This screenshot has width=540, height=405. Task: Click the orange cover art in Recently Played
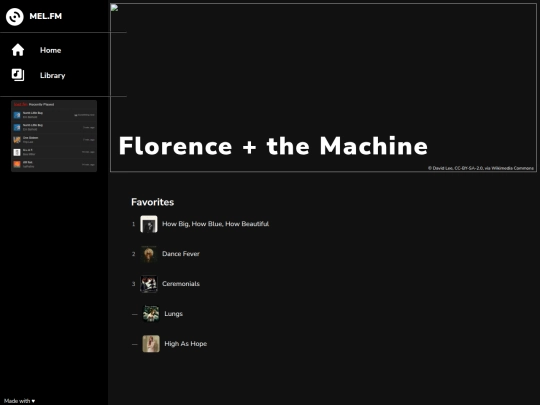click(17, 164)
